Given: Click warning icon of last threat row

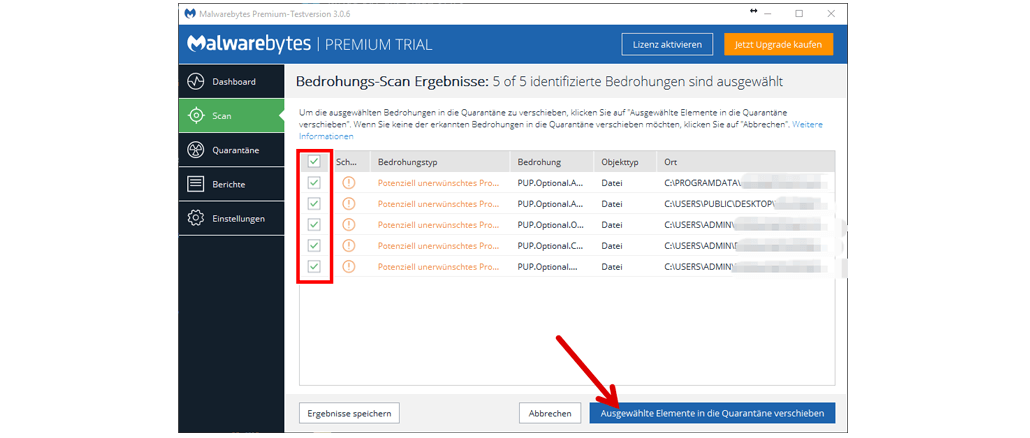Looking at the screenshot, I should click(349, 267).
